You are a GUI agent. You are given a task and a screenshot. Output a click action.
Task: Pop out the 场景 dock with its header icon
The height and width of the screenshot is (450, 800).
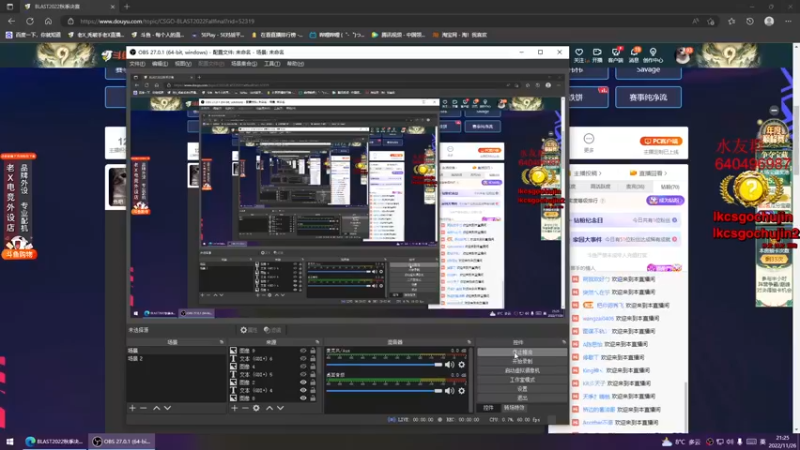pos(221,342)
